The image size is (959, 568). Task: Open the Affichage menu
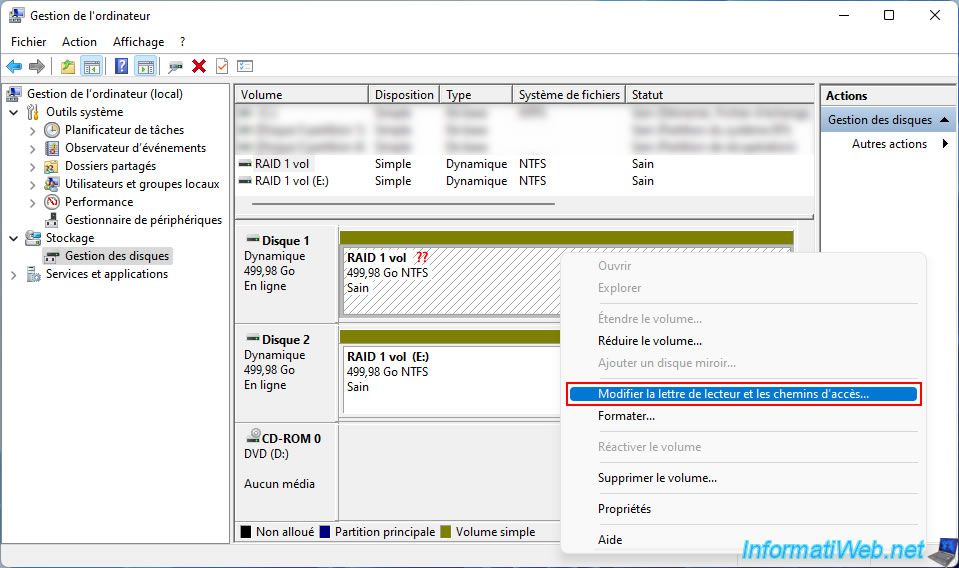pos(138,42)
